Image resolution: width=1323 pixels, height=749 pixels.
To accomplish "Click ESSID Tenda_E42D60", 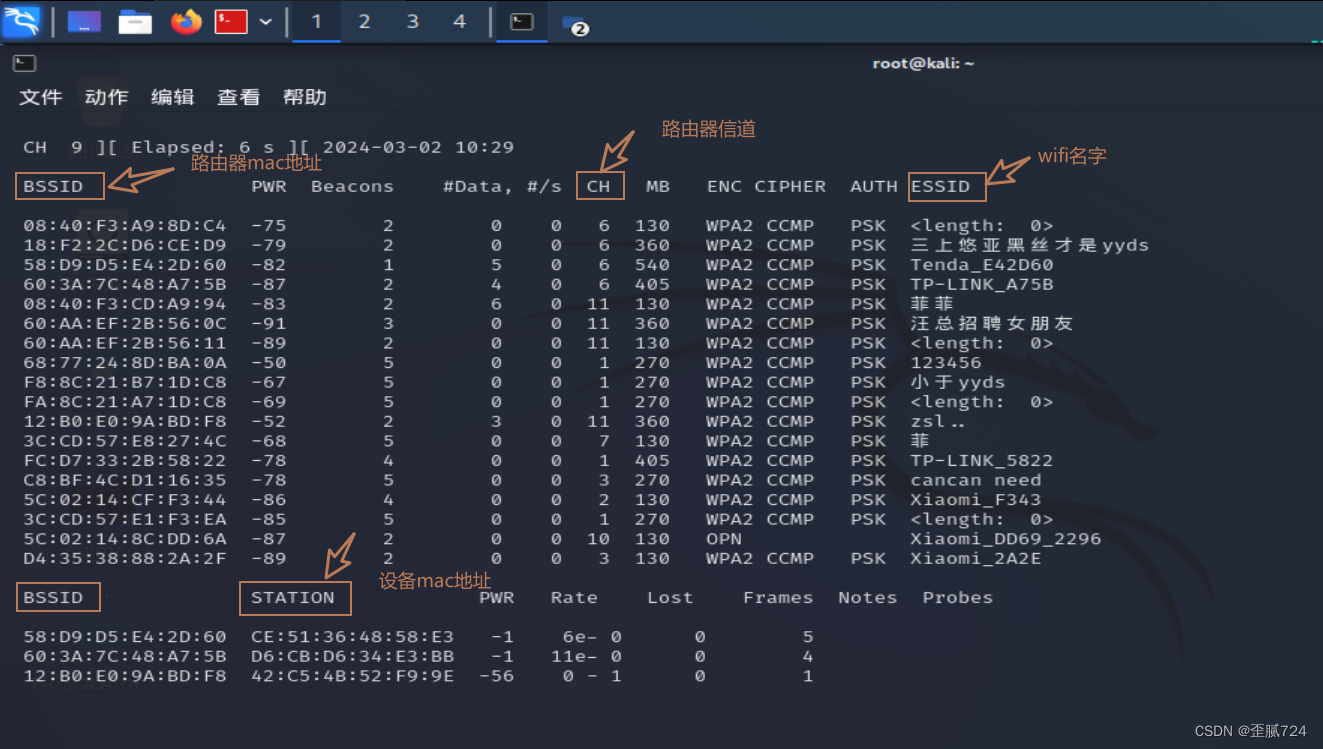I will point(982,265).
